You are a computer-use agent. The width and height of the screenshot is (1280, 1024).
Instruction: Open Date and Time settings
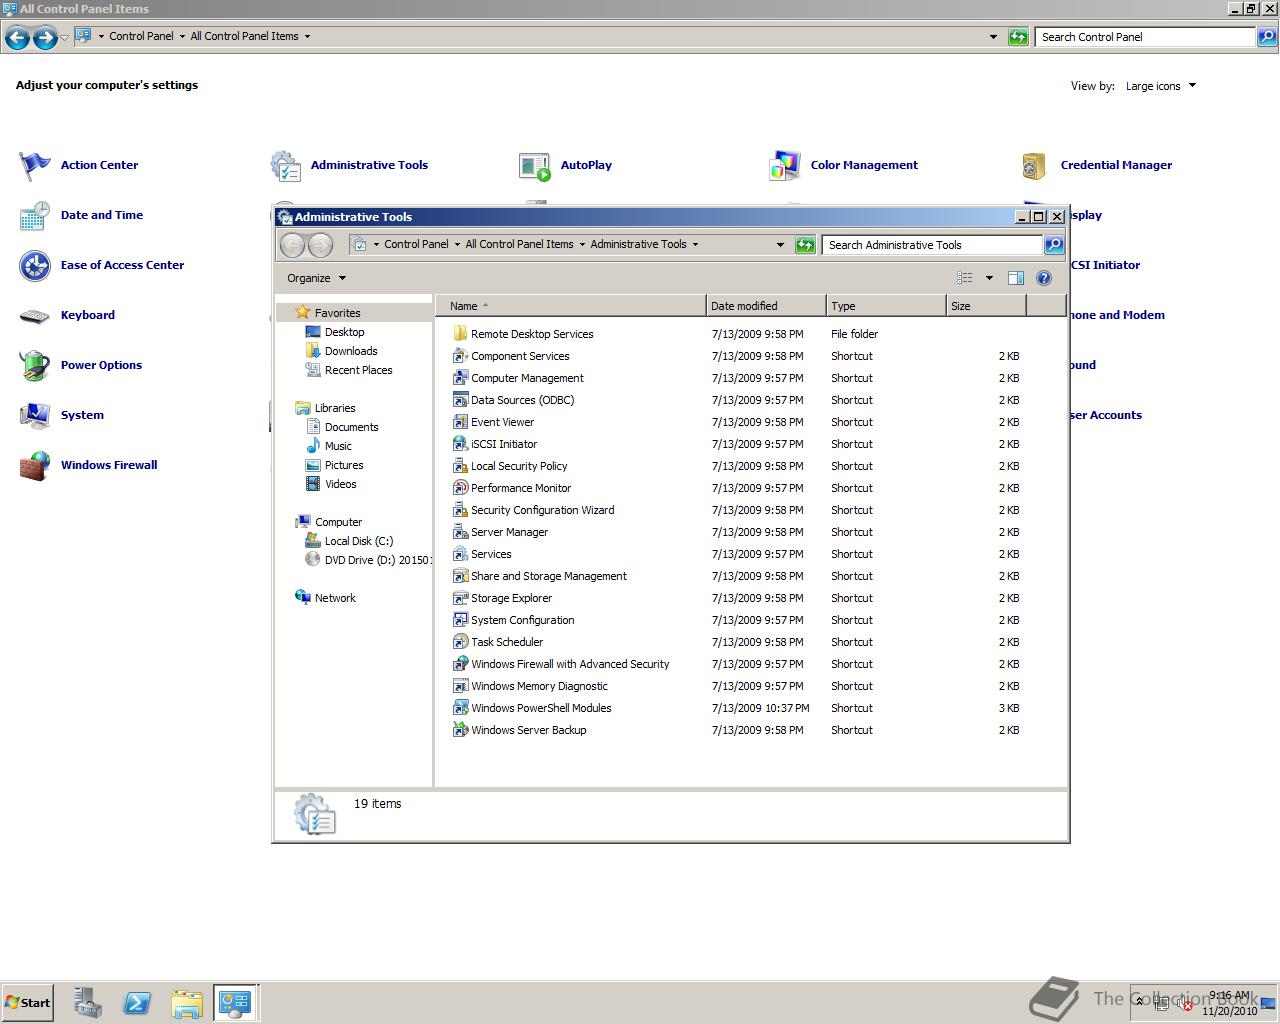[81, 215]
